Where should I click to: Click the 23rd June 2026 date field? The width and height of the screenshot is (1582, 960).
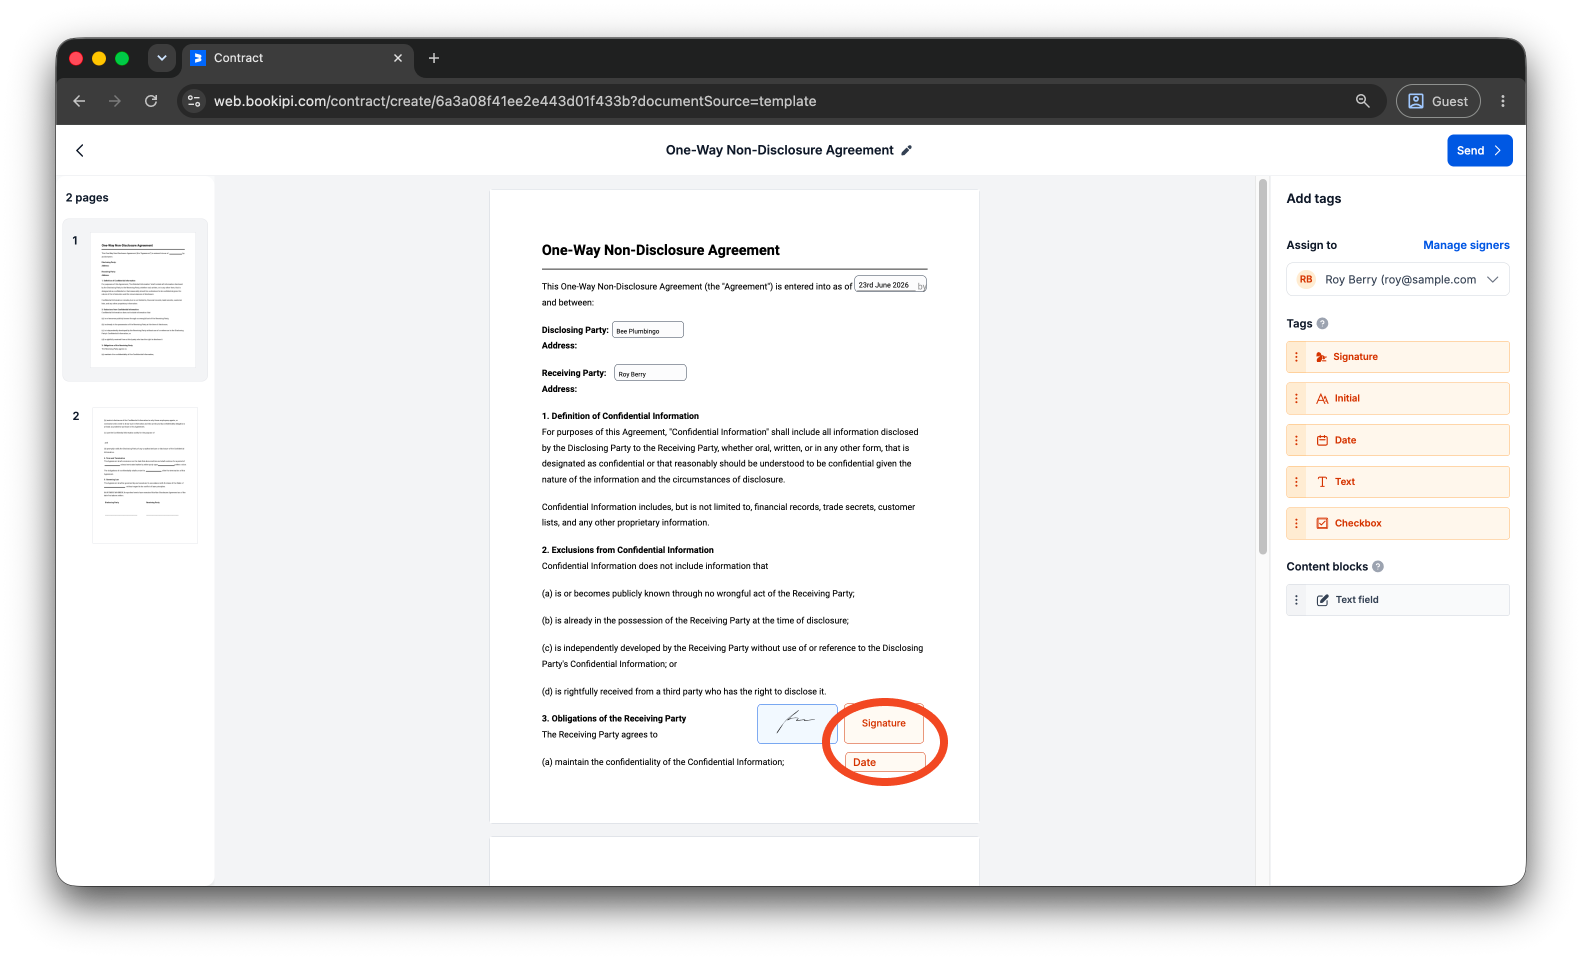[x=890, y=285]
